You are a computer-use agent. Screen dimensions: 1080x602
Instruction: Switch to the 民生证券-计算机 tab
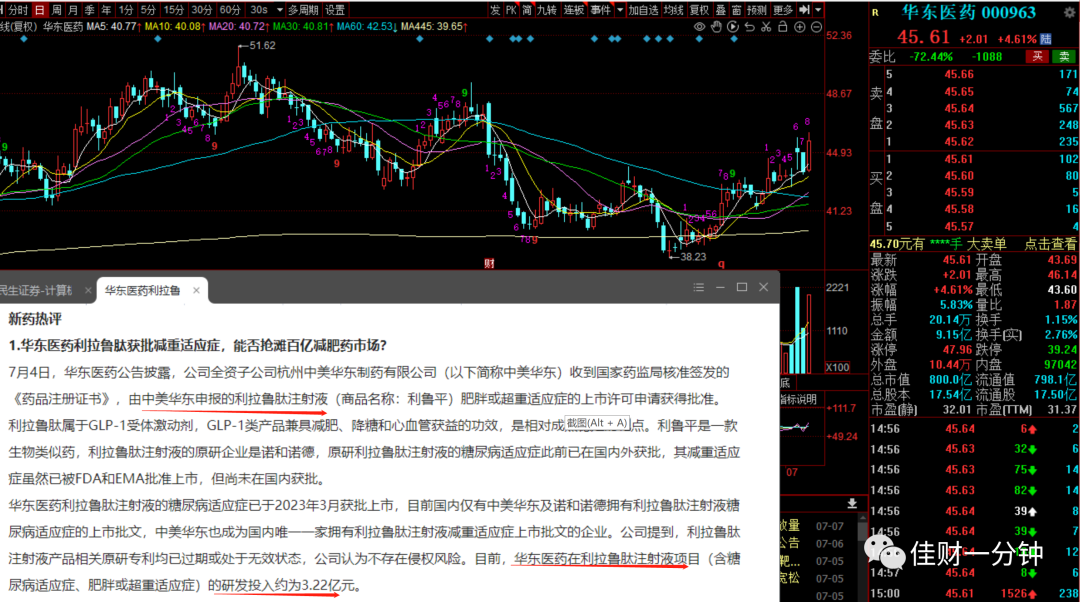(37, 291)
